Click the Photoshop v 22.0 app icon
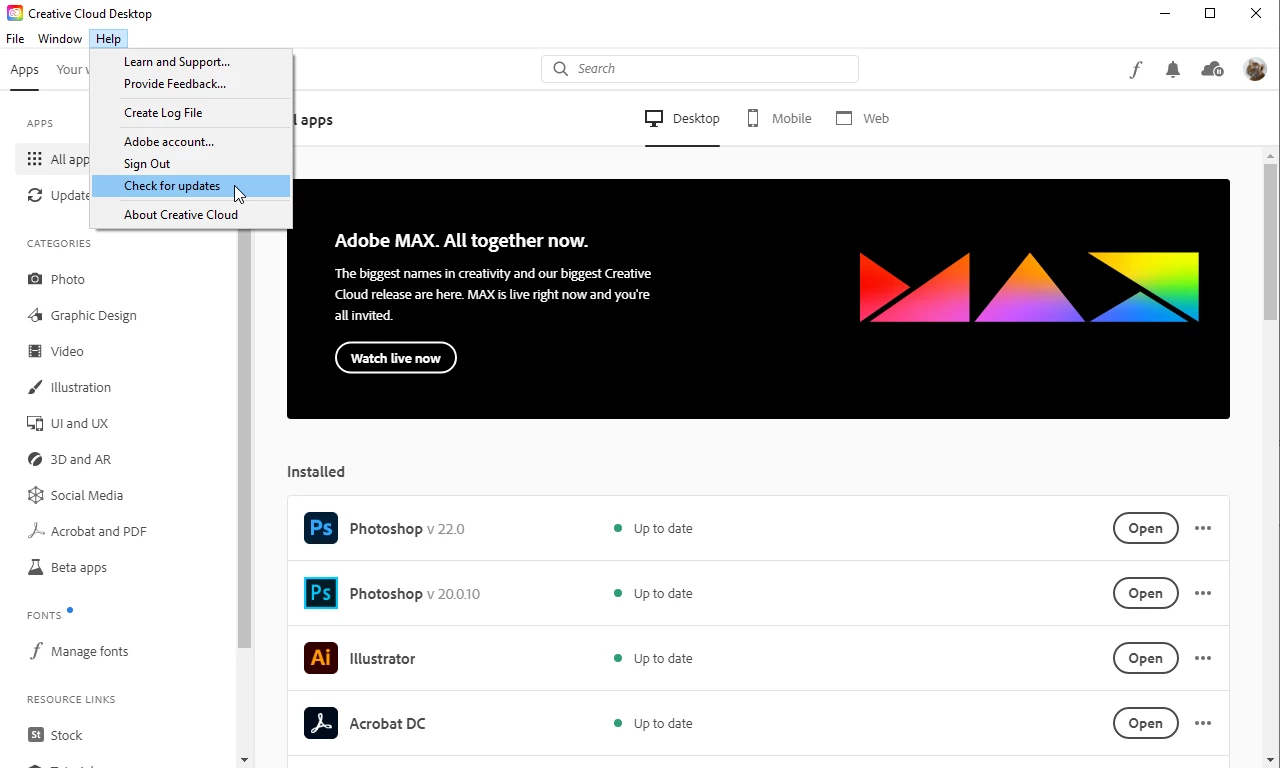Viewport: 1280px width, 768px height. click(321, 528)
